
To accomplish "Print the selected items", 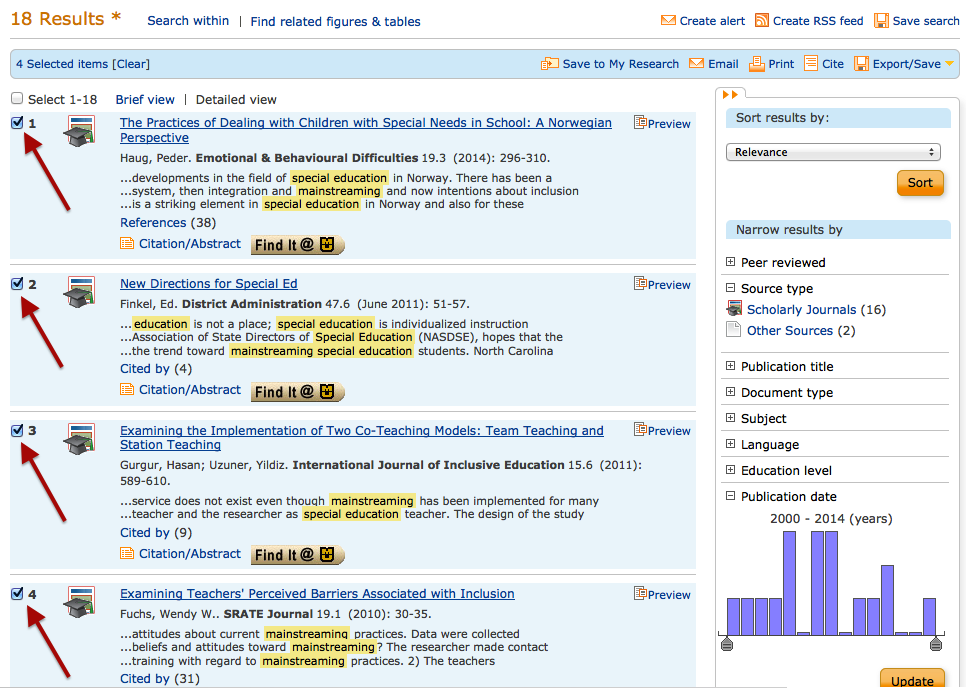I will point(771,63).
